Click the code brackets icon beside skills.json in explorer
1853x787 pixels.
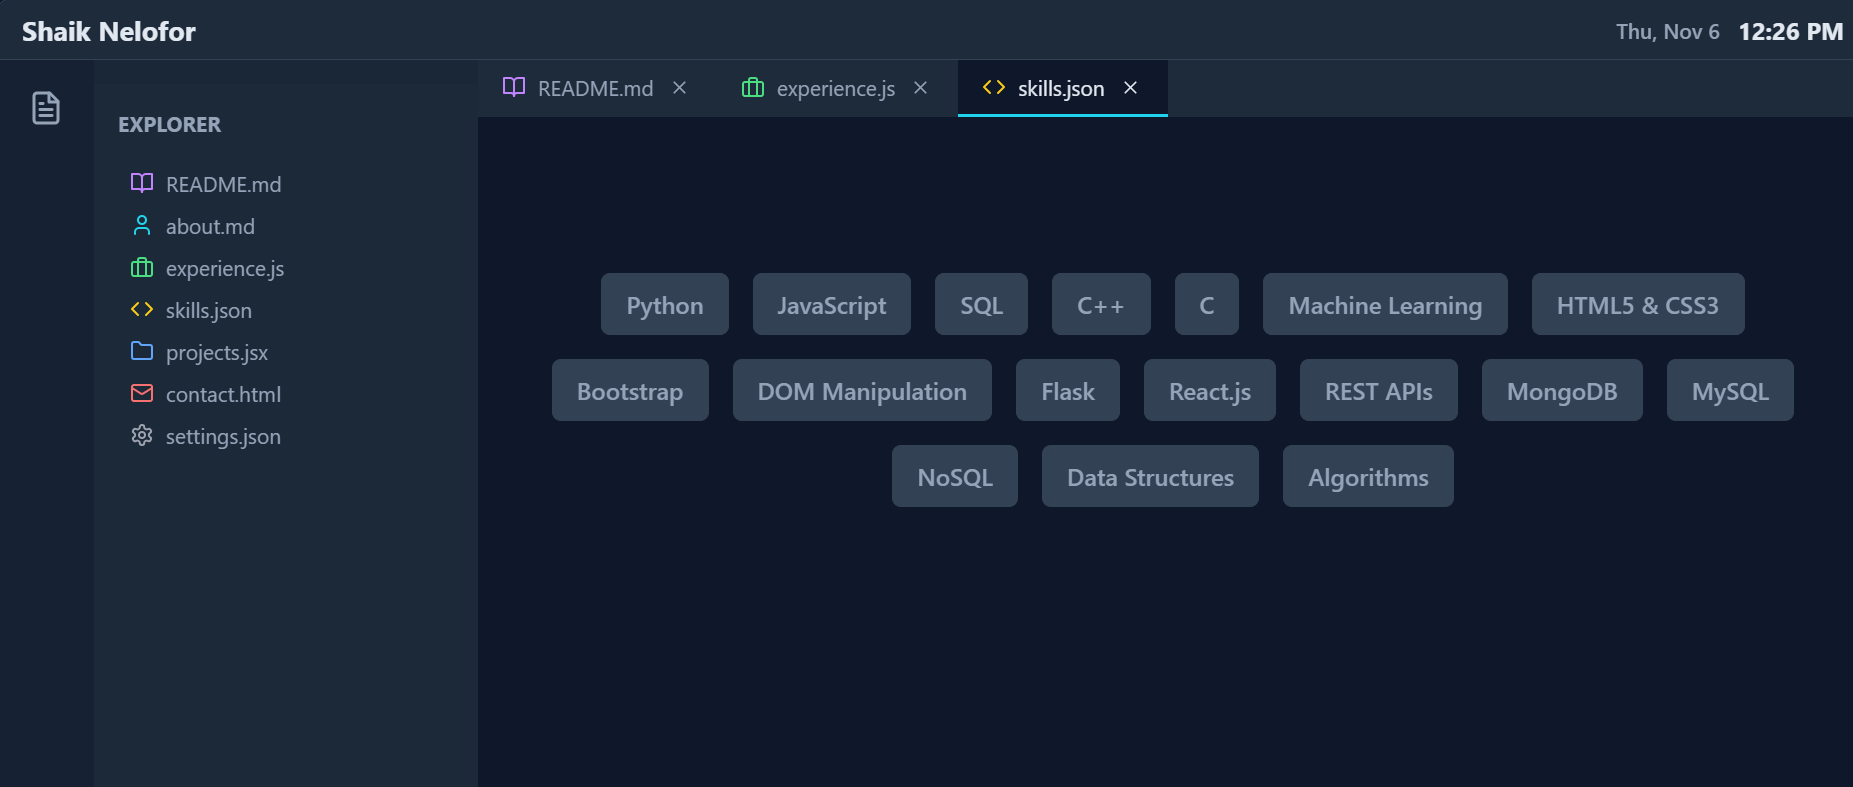(x=142, y=309)
